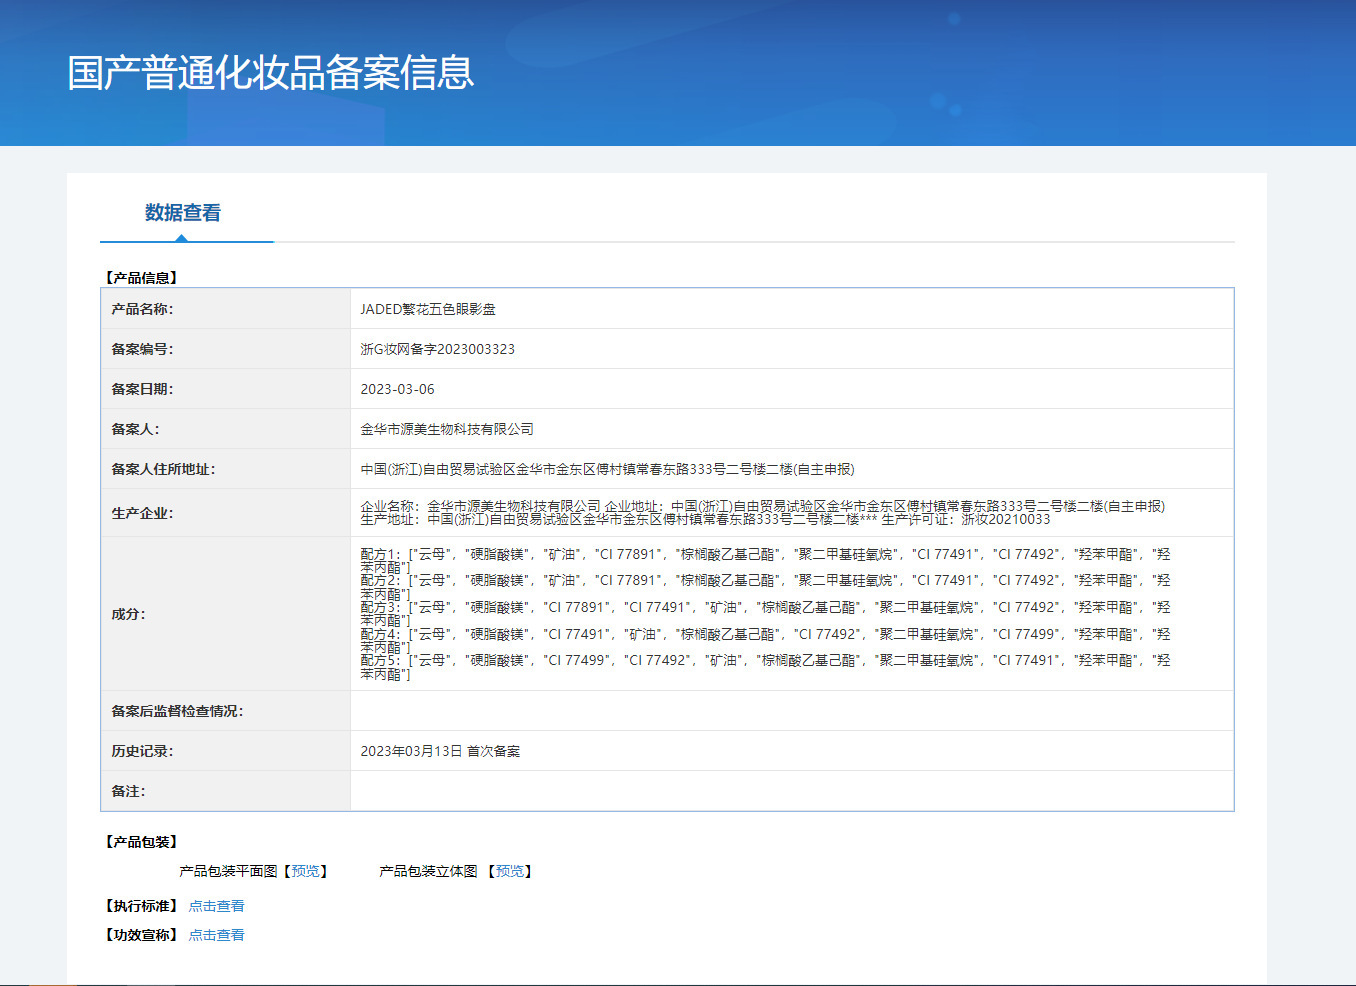1356x986 pixels.
Task: Click the history entry 2023年03月13日 首次备案
Action: point(440,751)
